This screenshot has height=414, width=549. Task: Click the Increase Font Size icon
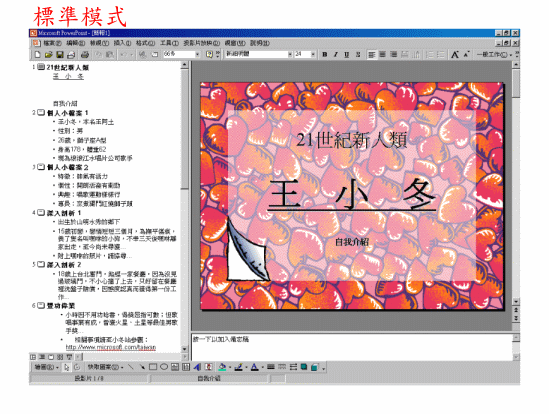pos(454,55)
